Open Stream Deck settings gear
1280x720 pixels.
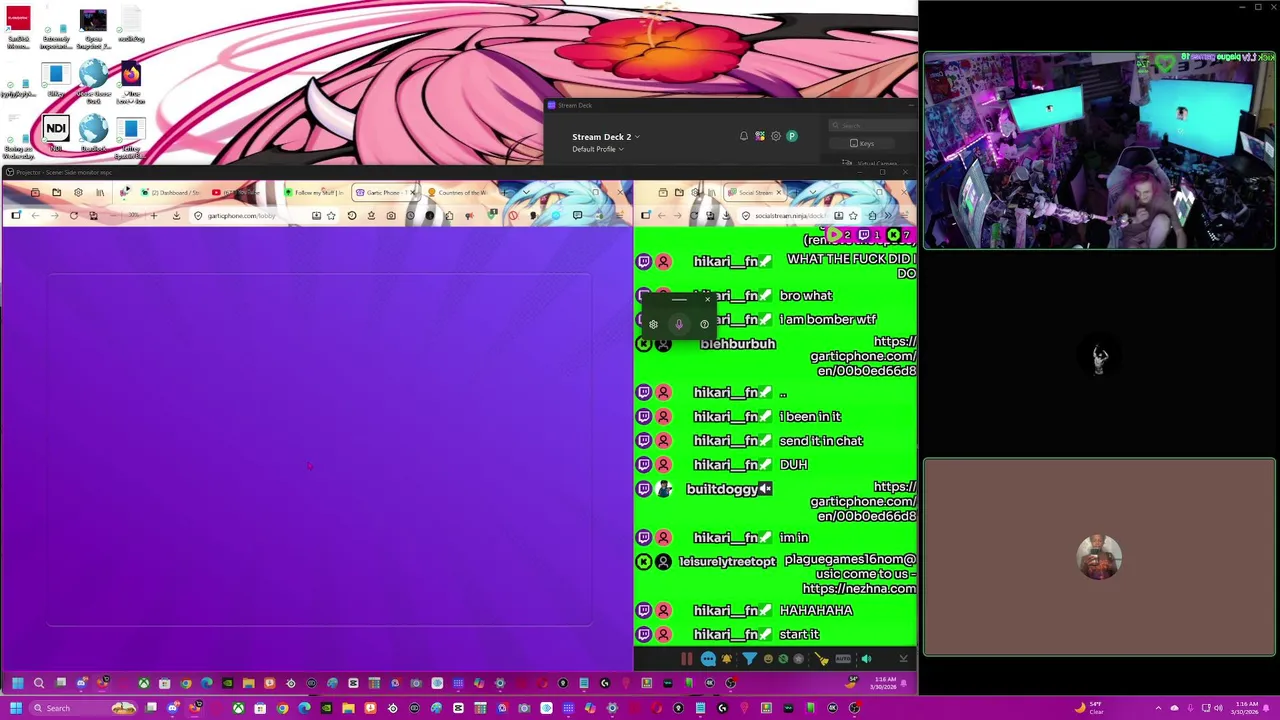point(776,136)
